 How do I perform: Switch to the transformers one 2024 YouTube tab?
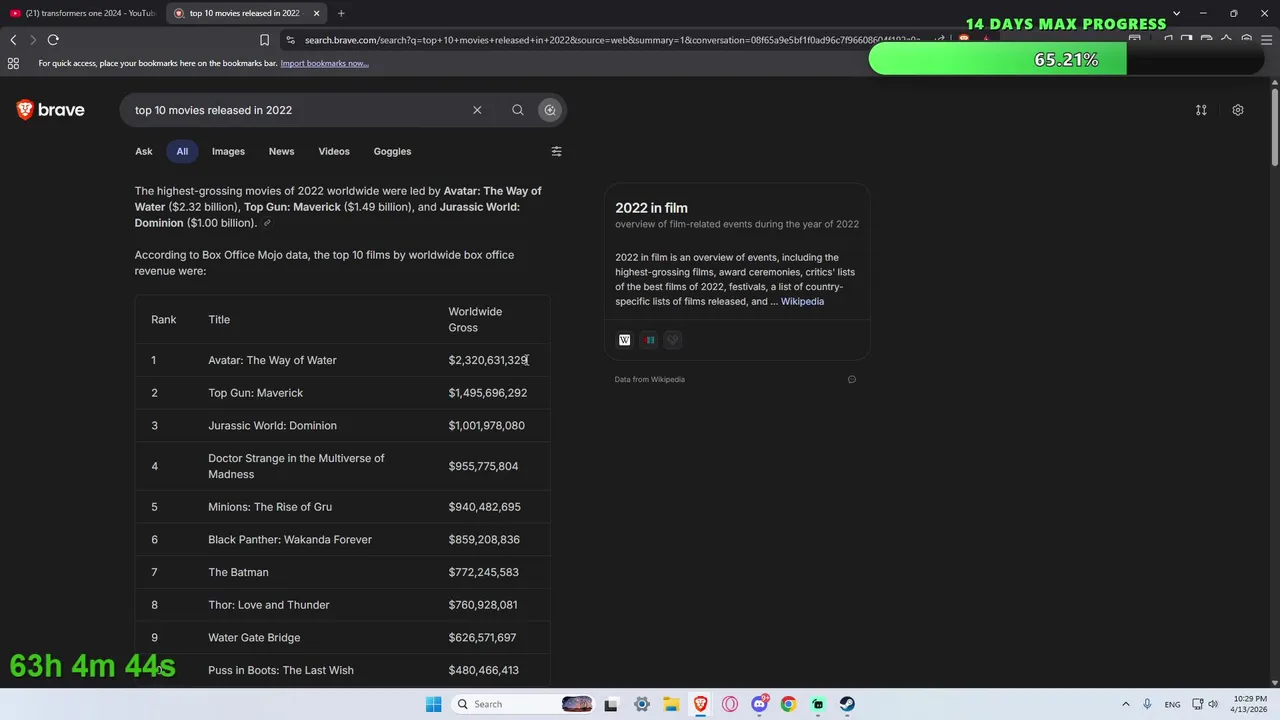pos(82,13)
